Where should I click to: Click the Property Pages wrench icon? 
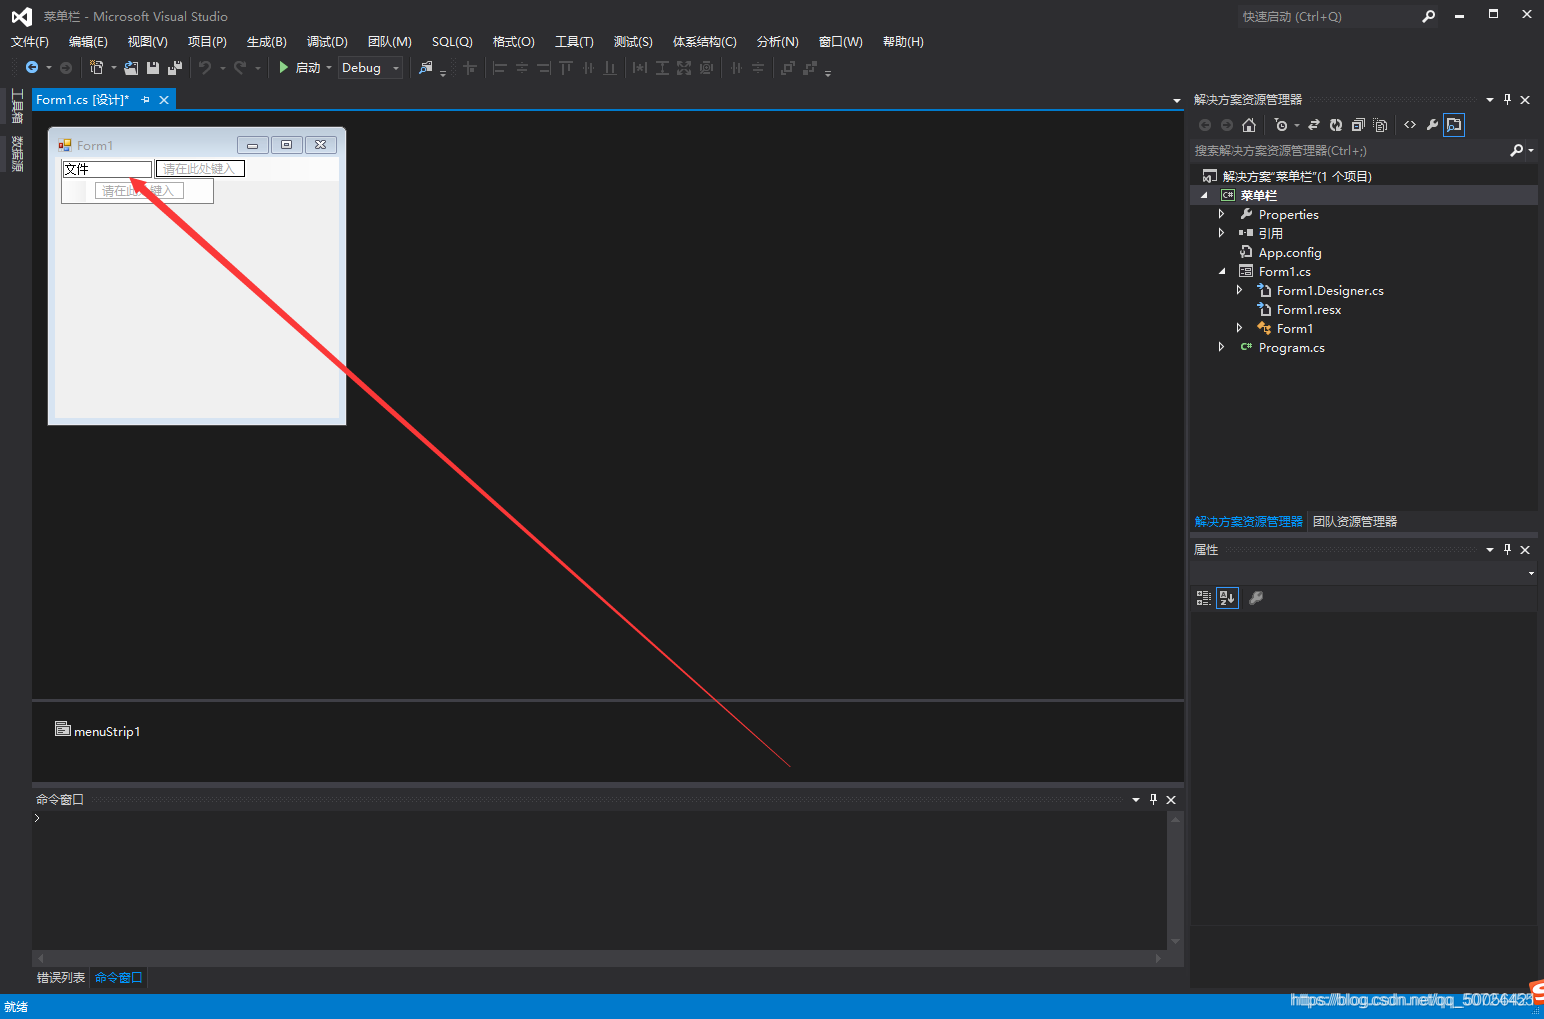(x=1256, y=598)
